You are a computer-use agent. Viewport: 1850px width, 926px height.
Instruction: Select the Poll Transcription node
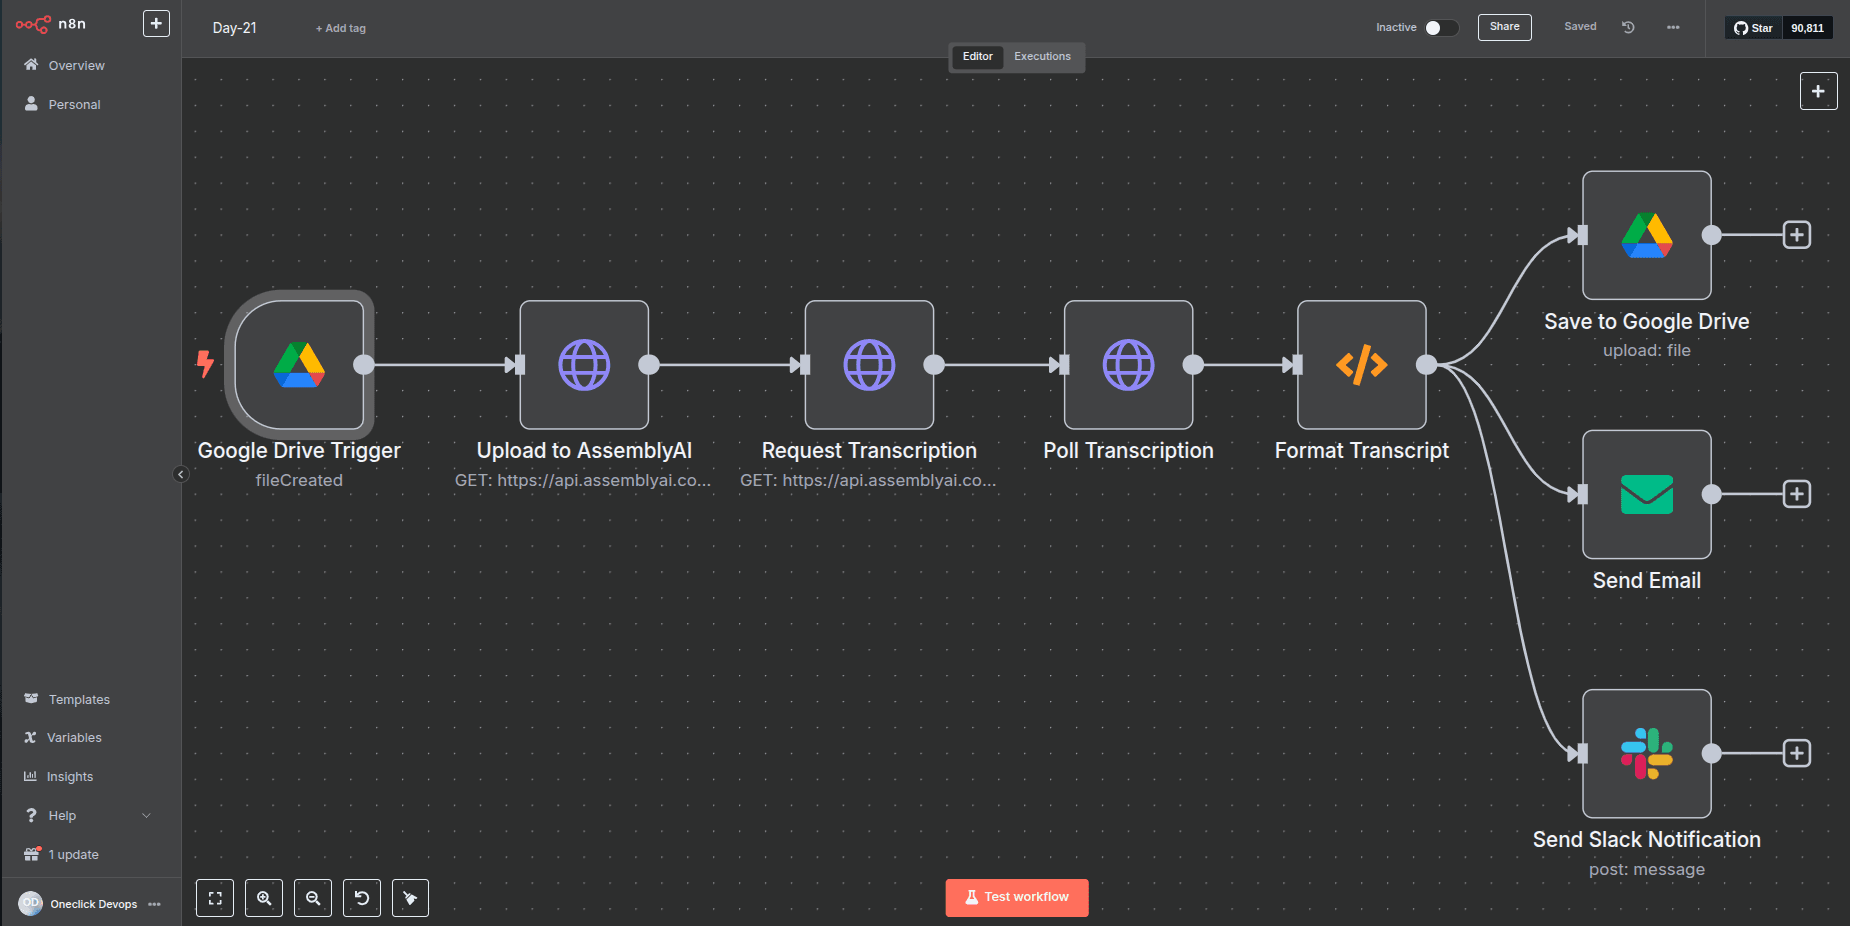coord(1128,365)
